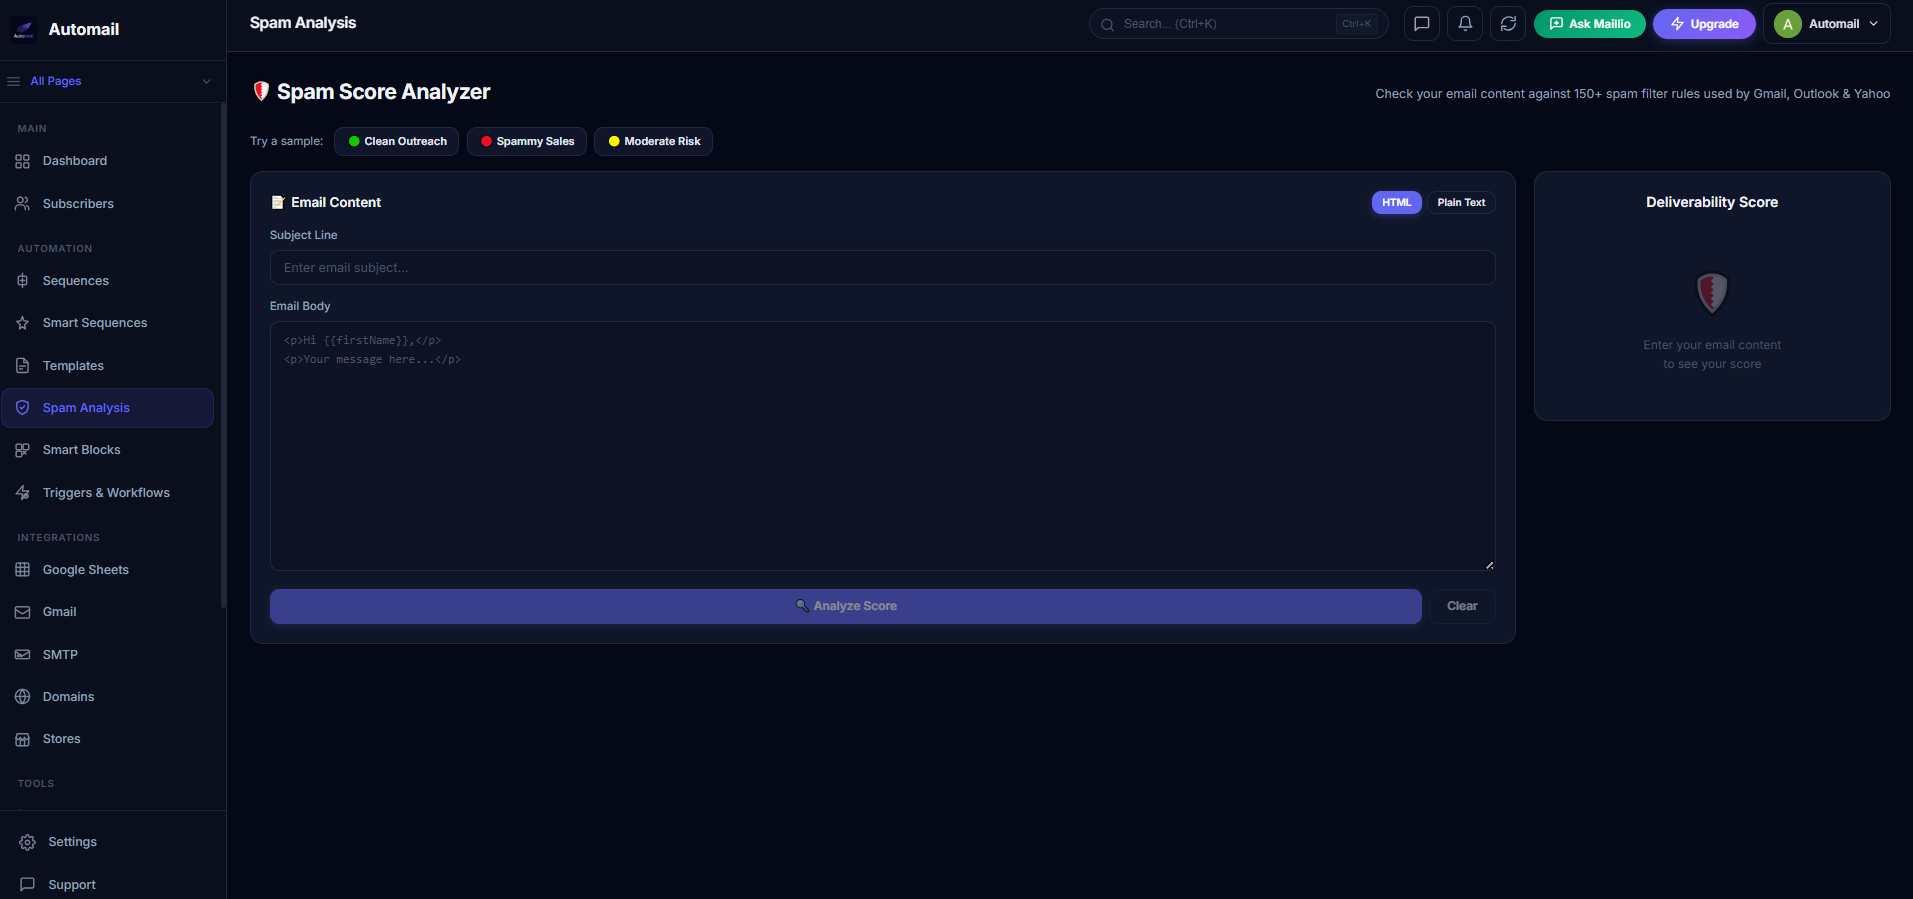This screenshot has width=1913, height=899.
Task: Open Stores page
Action: pos(108,739)
